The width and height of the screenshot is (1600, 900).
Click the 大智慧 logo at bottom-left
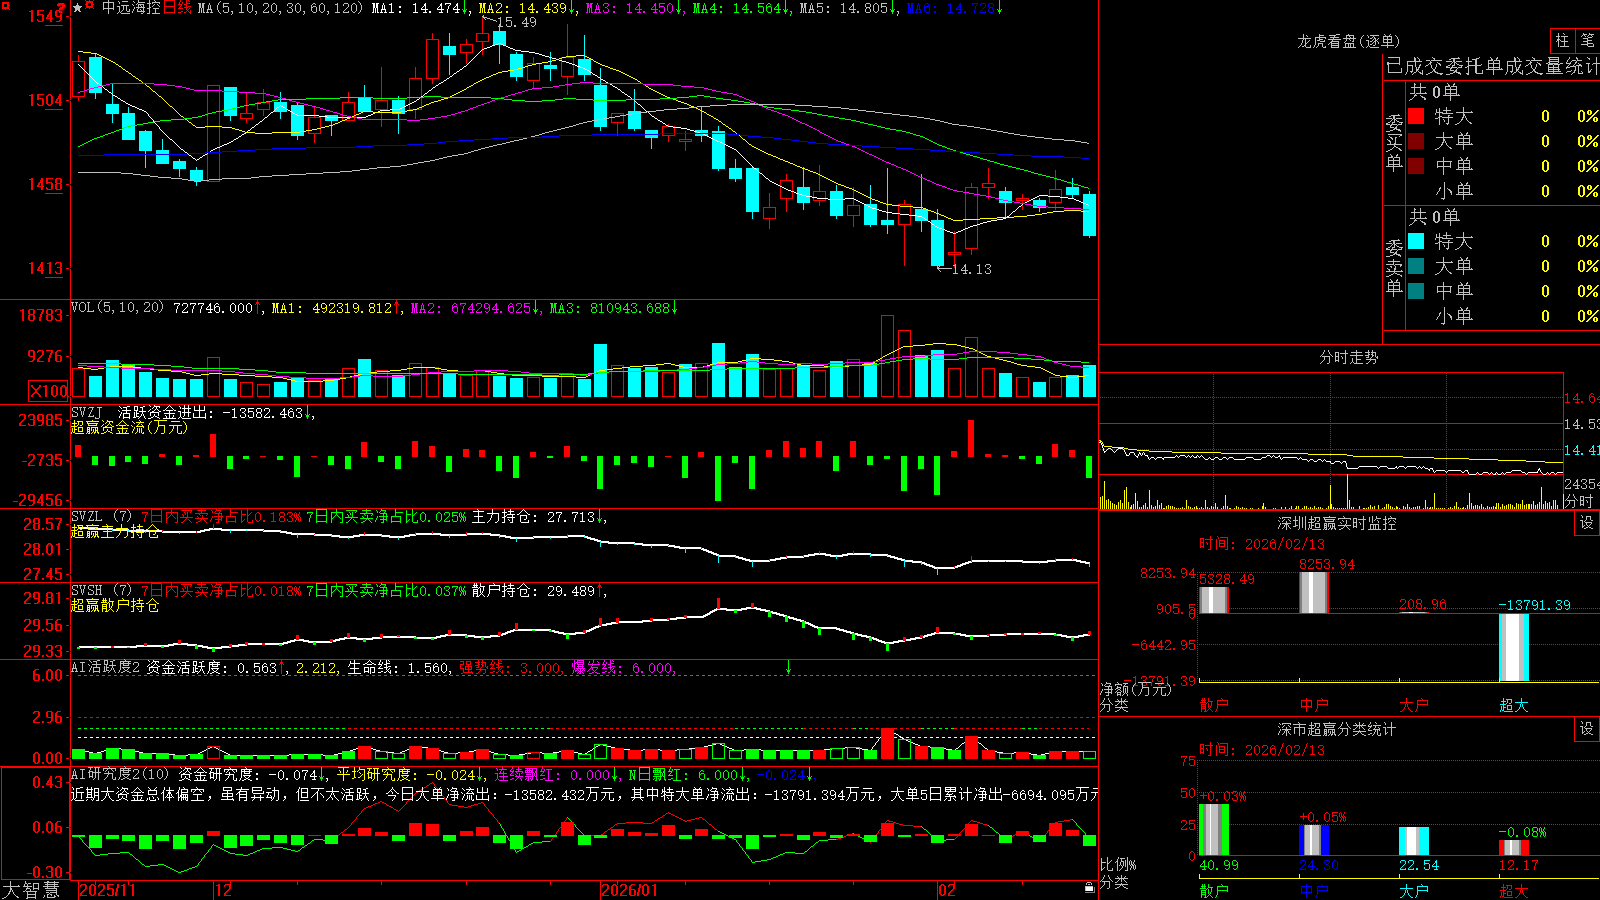coord(31,890)
